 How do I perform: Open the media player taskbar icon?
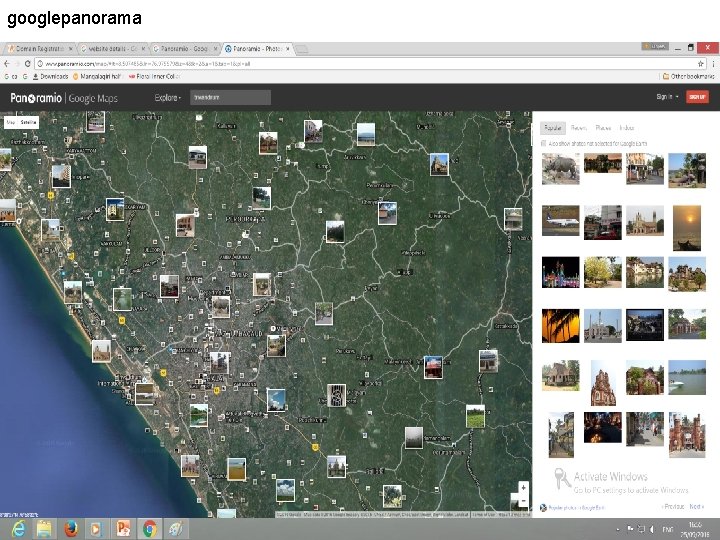pyautogui.click(x=97, y=529)
